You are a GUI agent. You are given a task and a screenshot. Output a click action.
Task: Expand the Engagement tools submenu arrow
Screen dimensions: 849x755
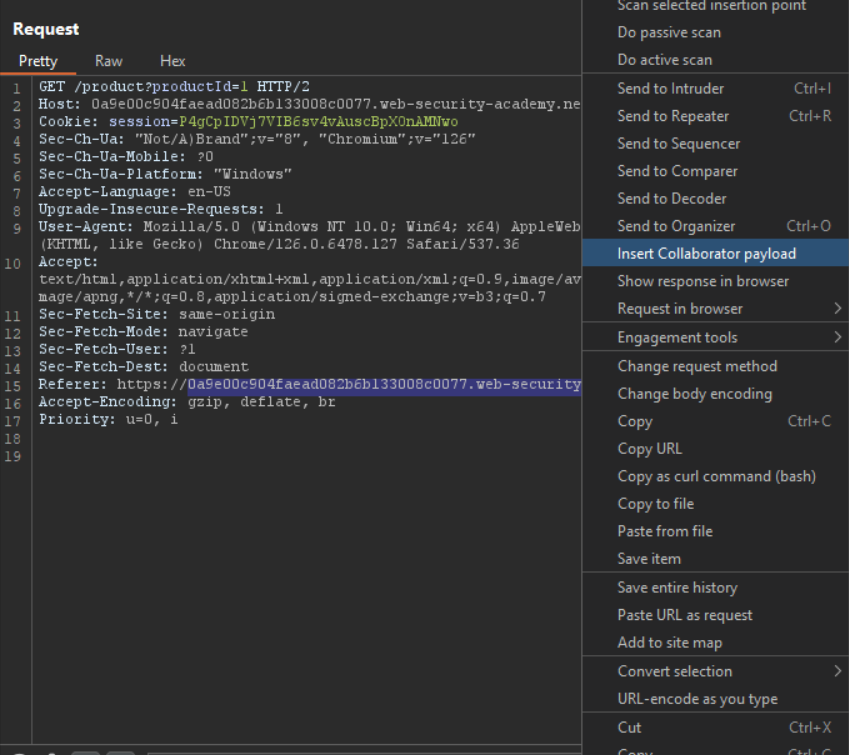coord(838,338)
